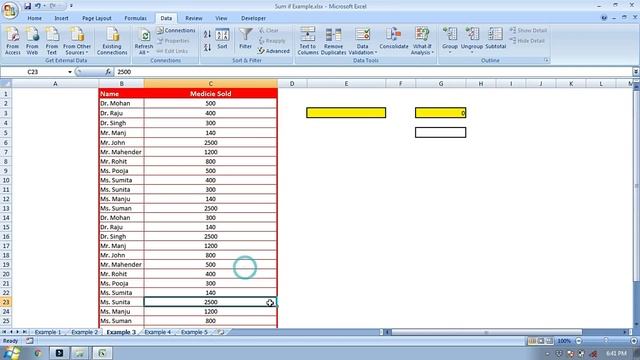
Task: Click the Group rows icon
Action: coord(450,34)
